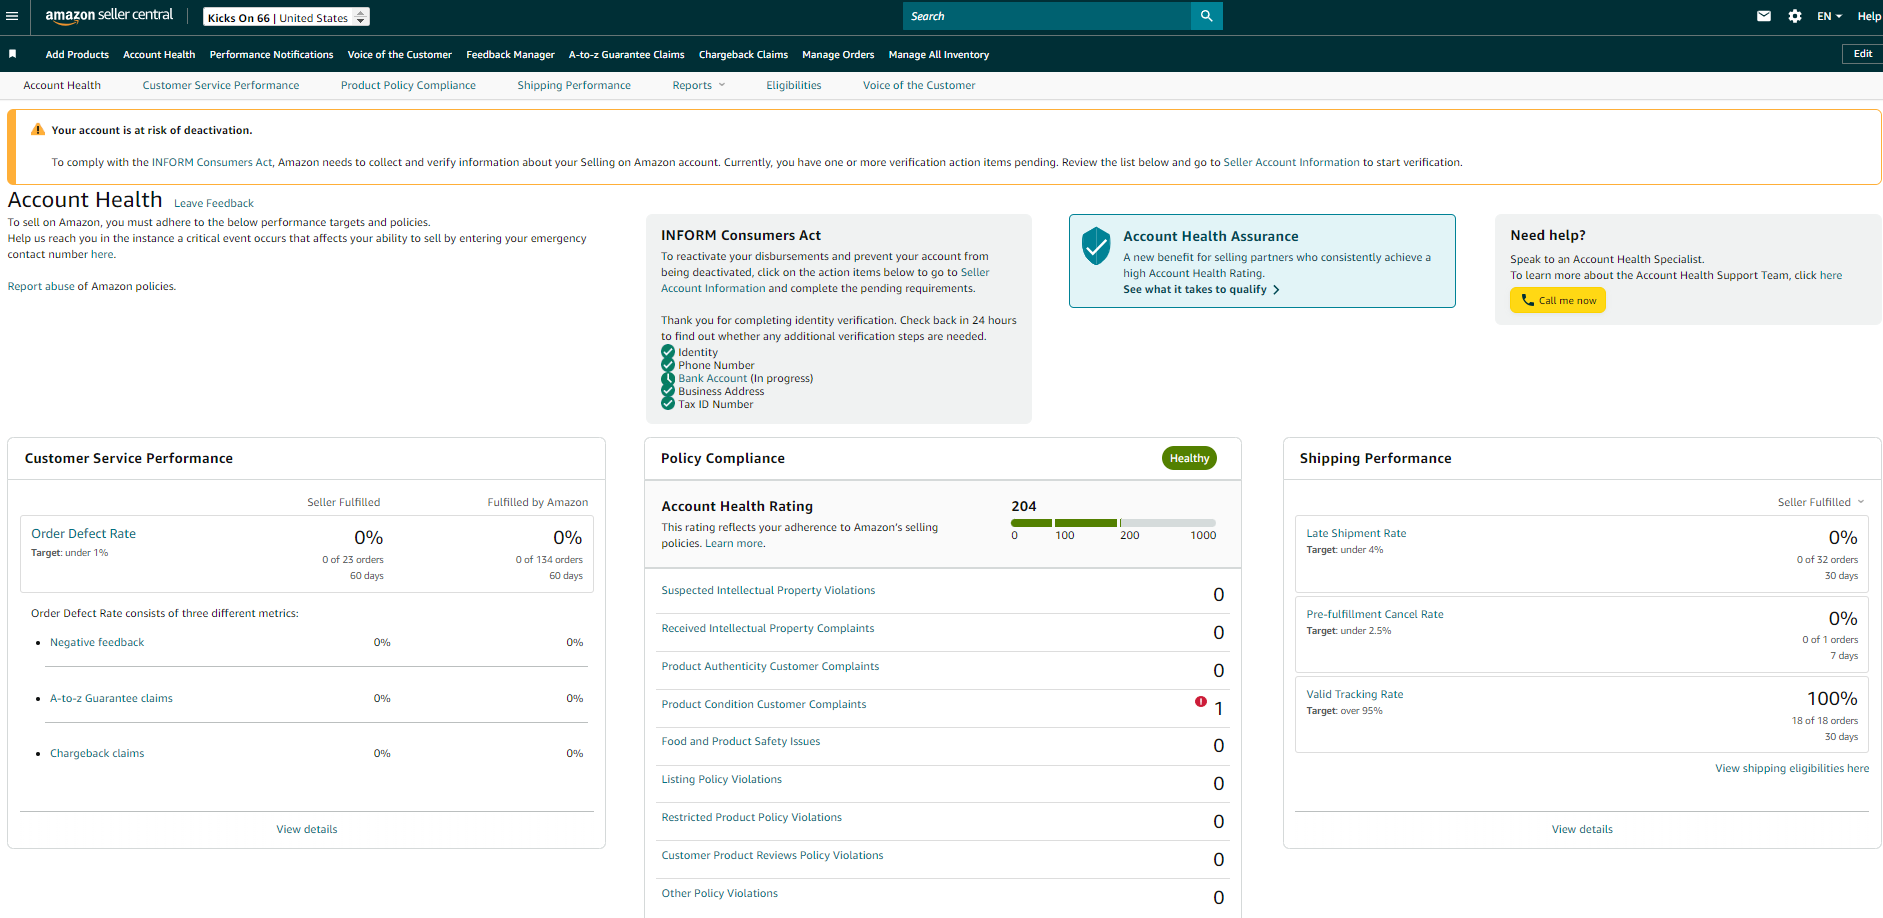
Task: View details of Shipping Performance
Action: pos(1582,830)
